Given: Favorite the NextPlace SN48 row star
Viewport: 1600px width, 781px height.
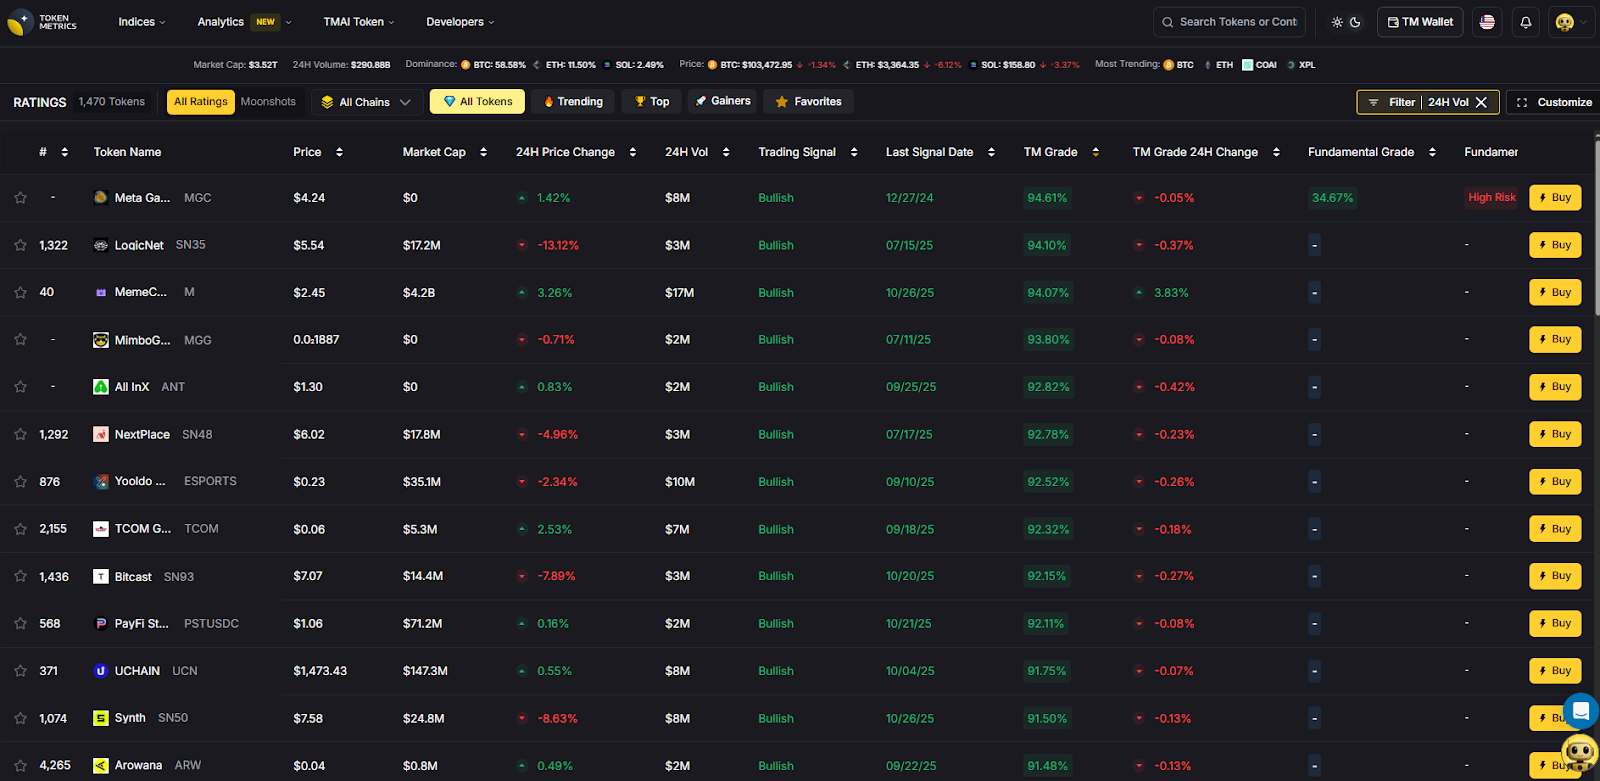Looking at the screenshot, I should click(x=20, y=434).
